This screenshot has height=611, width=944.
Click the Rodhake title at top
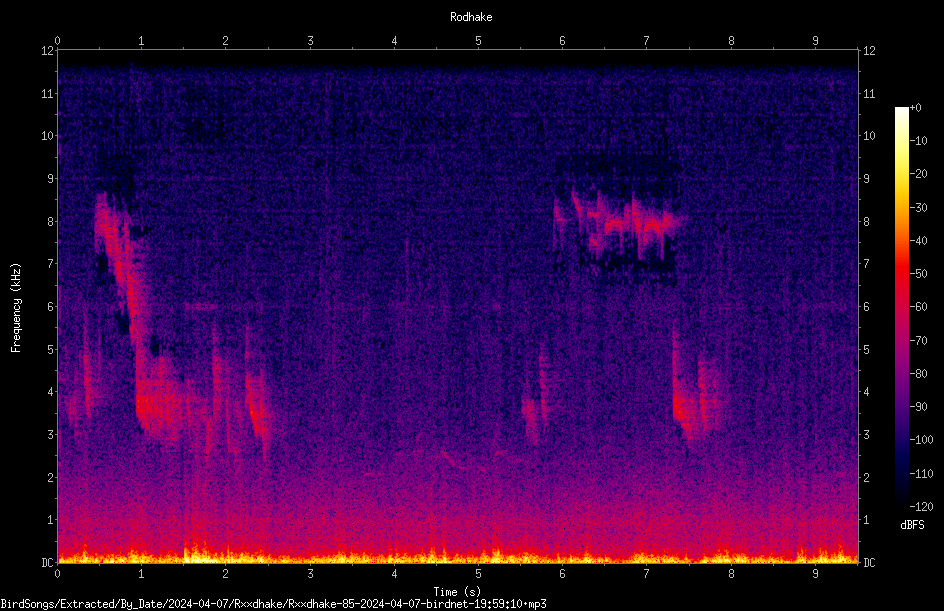[x=471, y=17]
